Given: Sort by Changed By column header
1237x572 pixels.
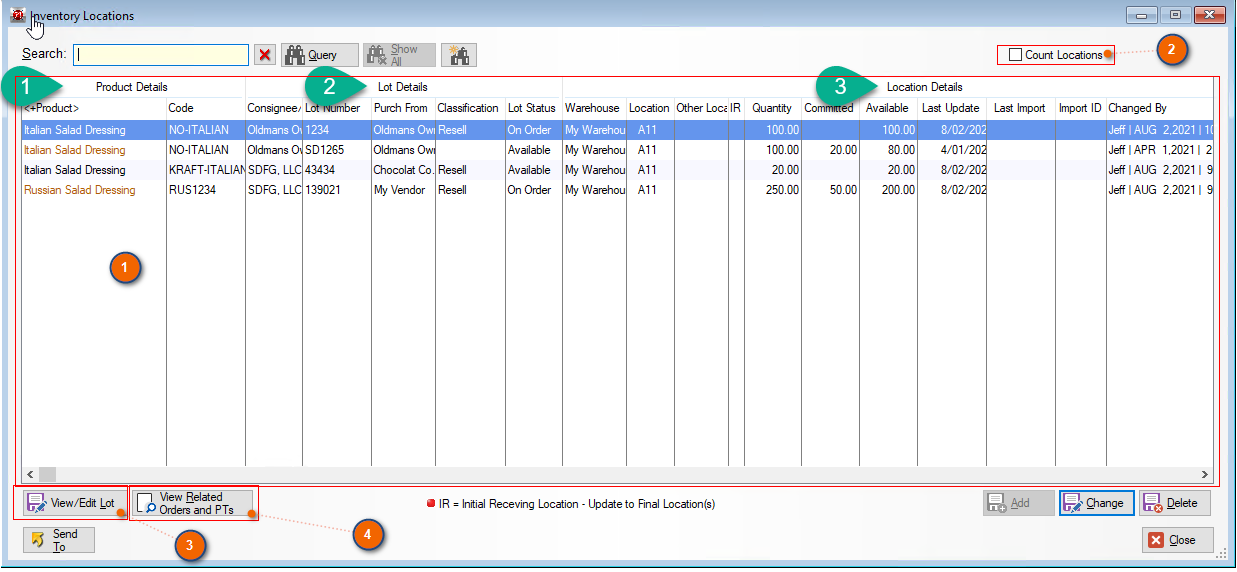Looking at the screenshot, I should (1159, 108).
